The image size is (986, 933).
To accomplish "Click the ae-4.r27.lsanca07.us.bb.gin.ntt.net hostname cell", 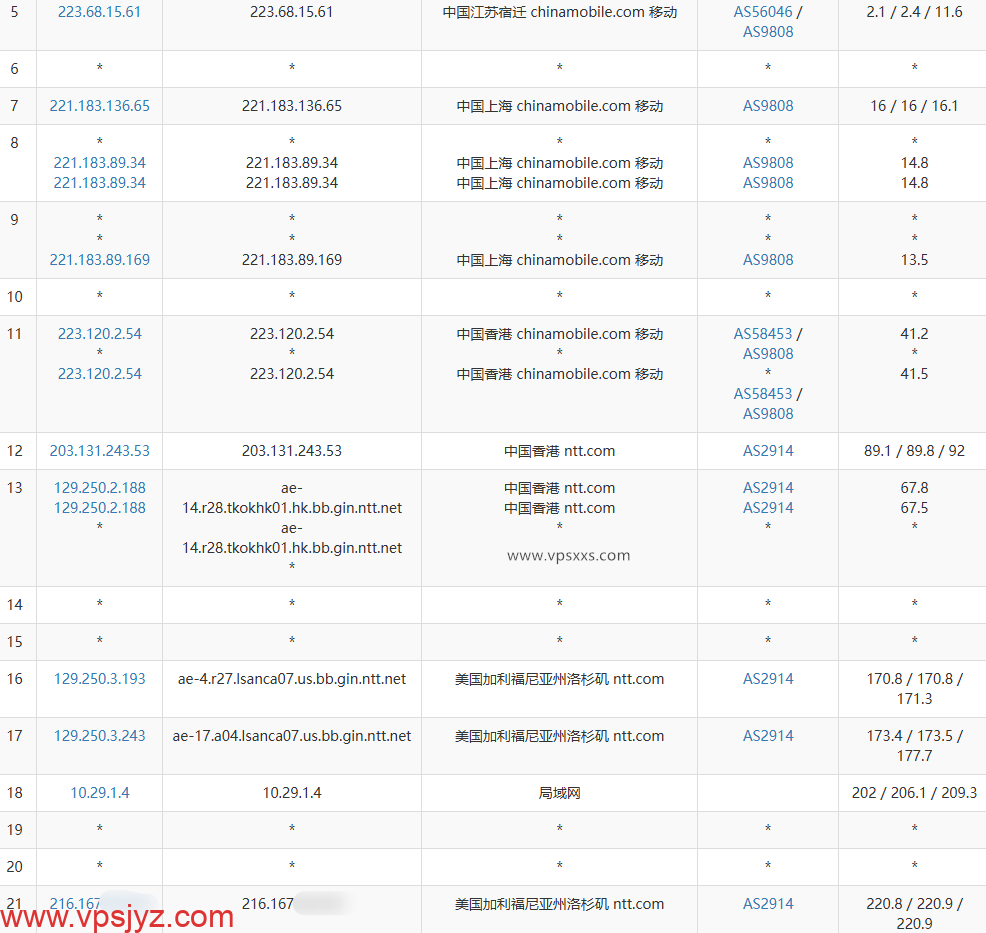I will (x=292, y=679).
